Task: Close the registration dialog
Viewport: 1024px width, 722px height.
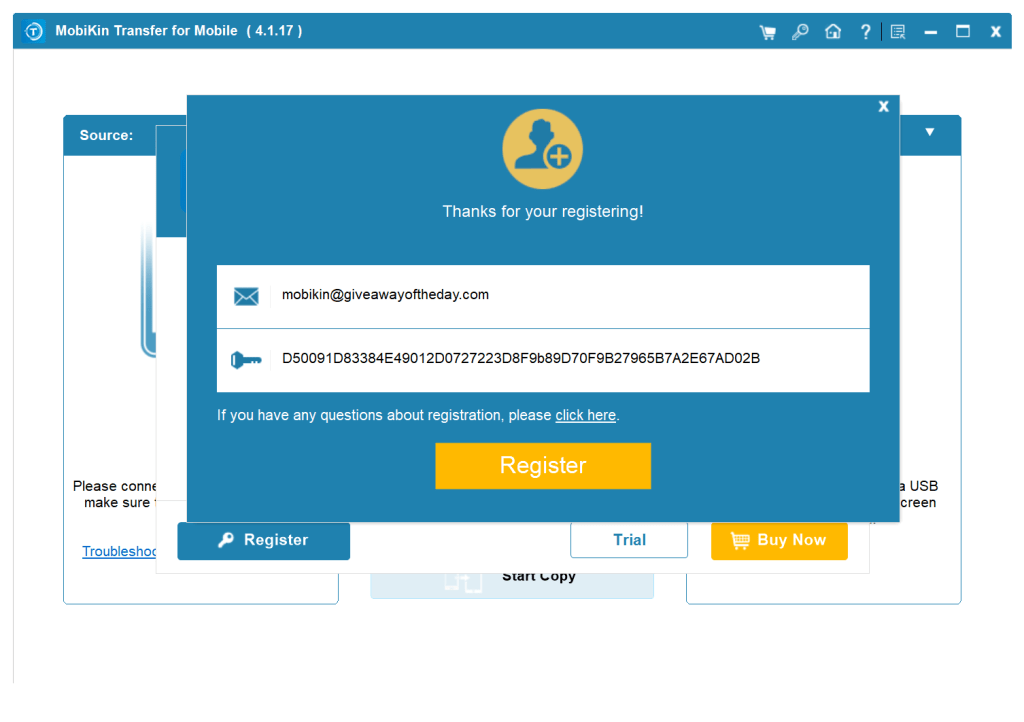Action: pos(883,106)
